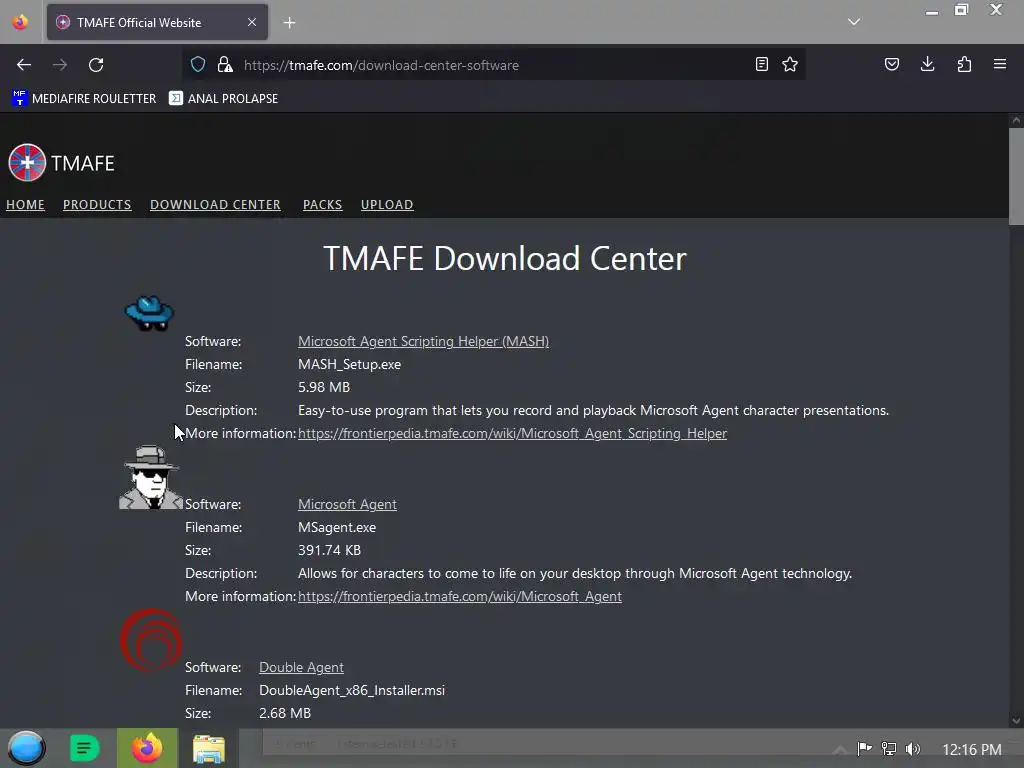Open the Downloads panel icon
The image size is (1024, 768).
click(927, 64)
